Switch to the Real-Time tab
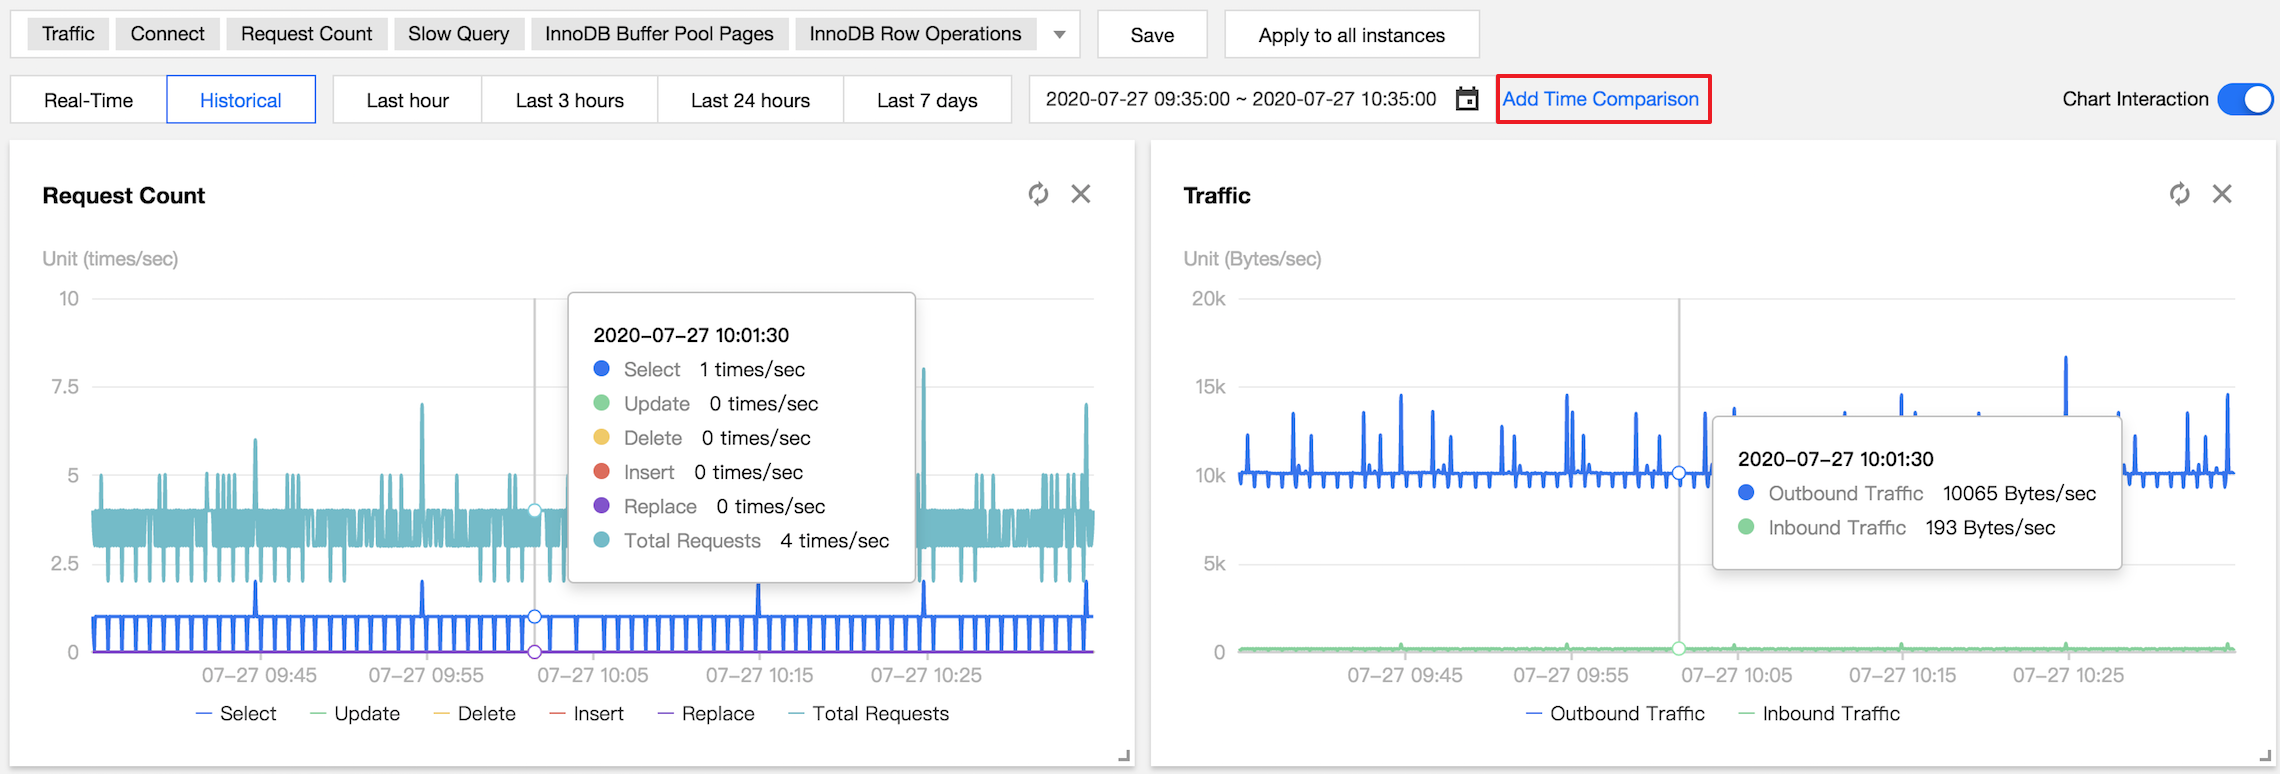This screenshot has width=2280, height=774. click(88, 100)
